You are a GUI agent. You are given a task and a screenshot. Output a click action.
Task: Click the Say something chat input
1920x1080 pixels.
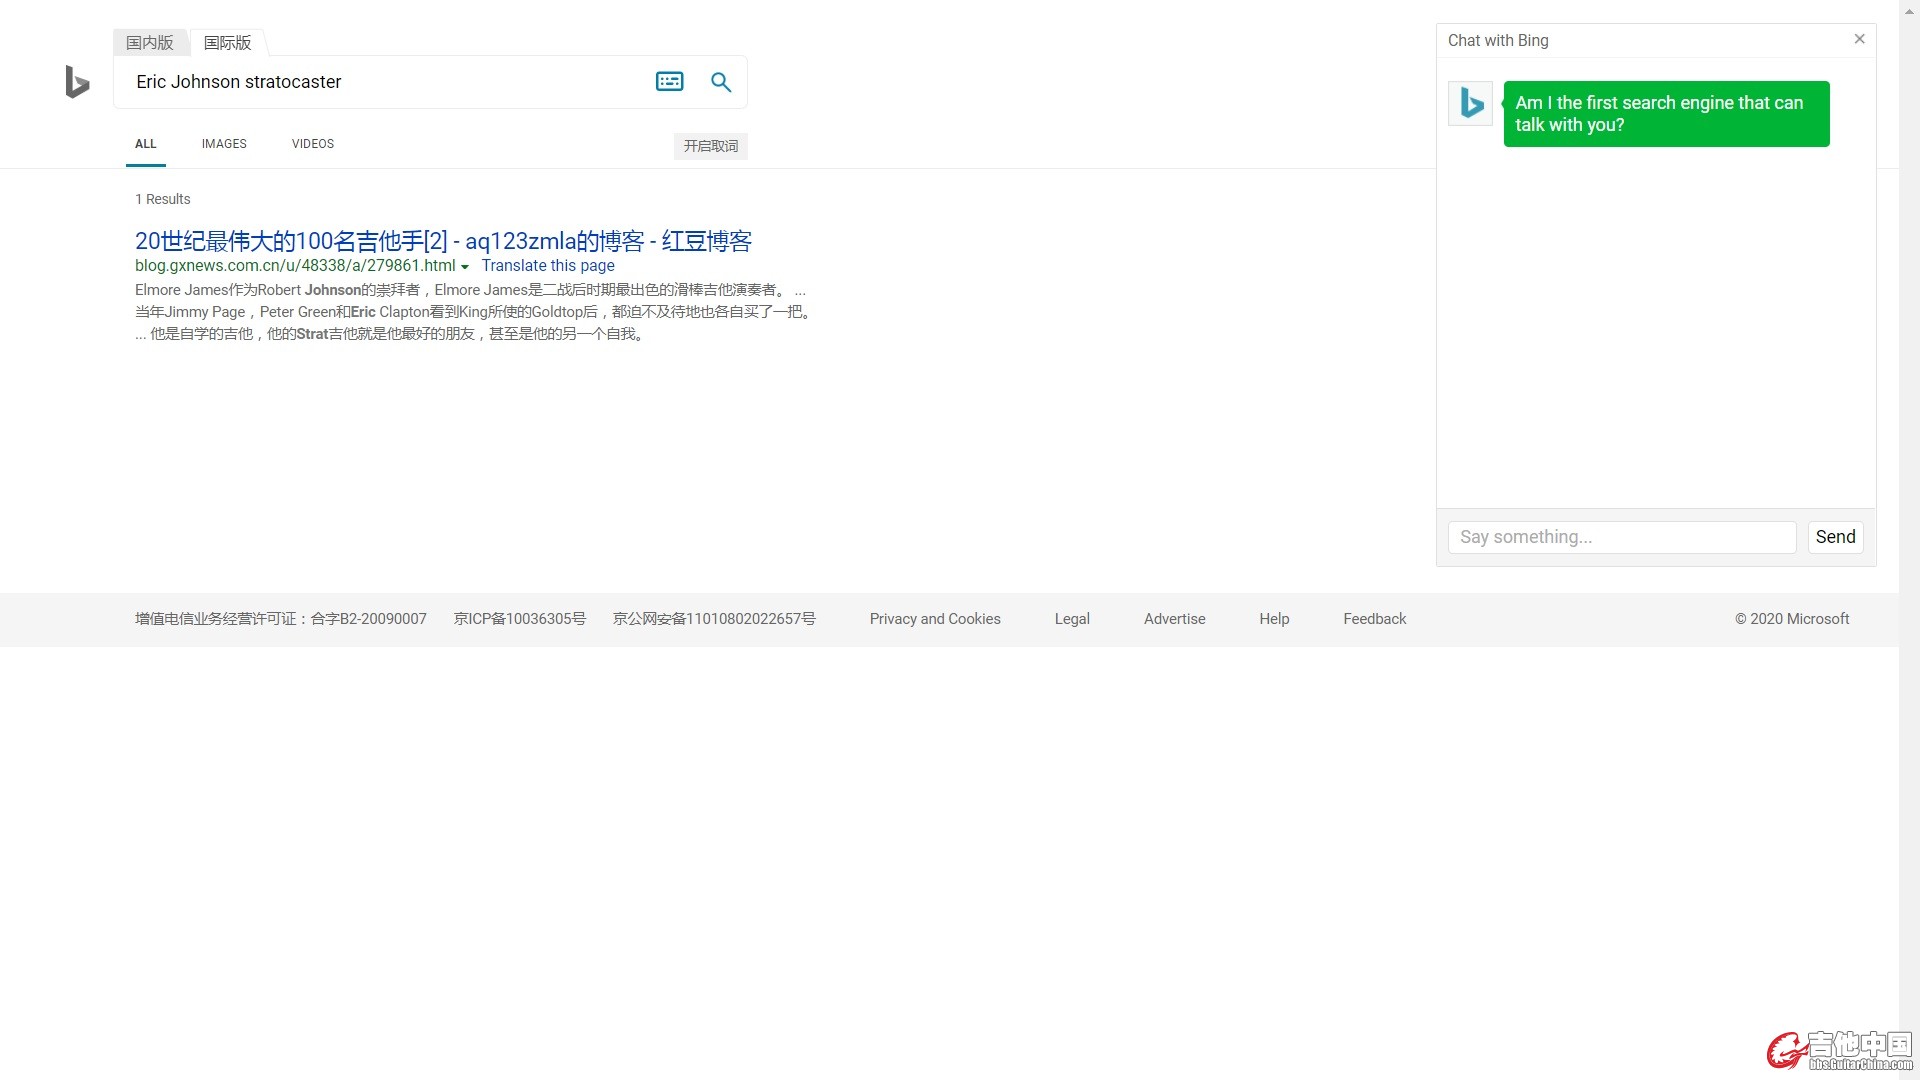(1622, 537)
